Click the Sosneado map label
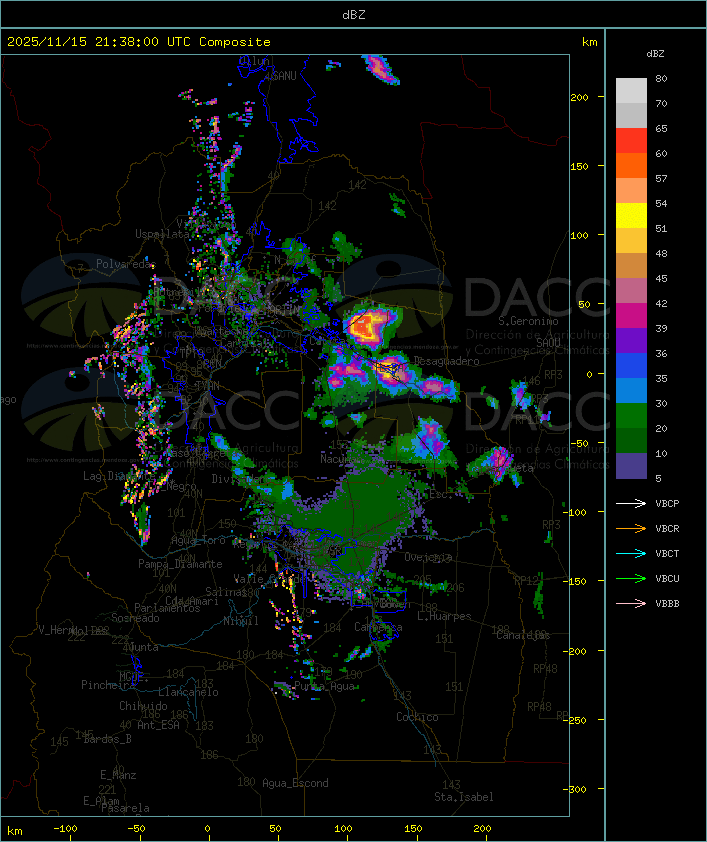 (x=135, y=618)
